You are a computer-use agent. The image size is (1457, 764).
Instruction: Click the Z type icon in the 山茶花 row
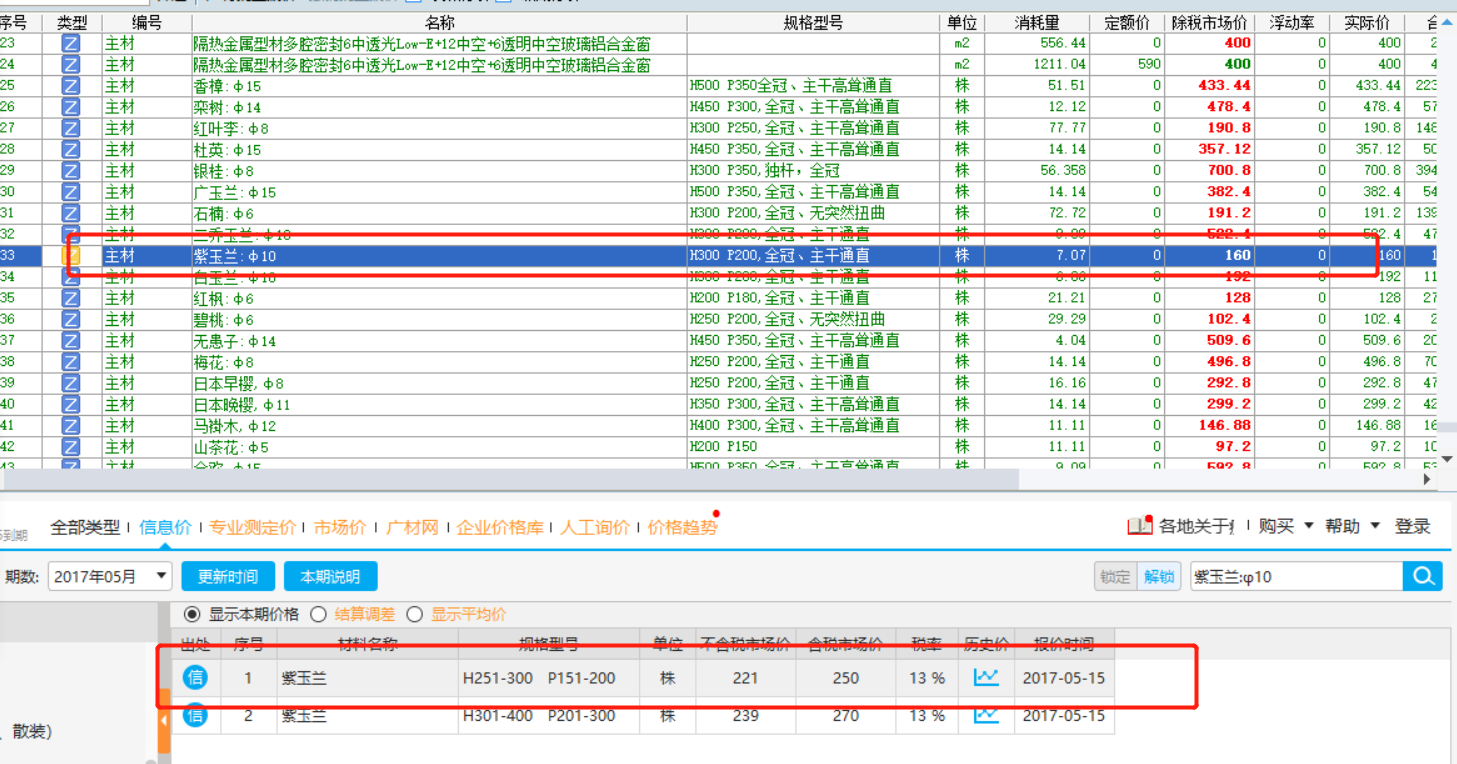71,447
